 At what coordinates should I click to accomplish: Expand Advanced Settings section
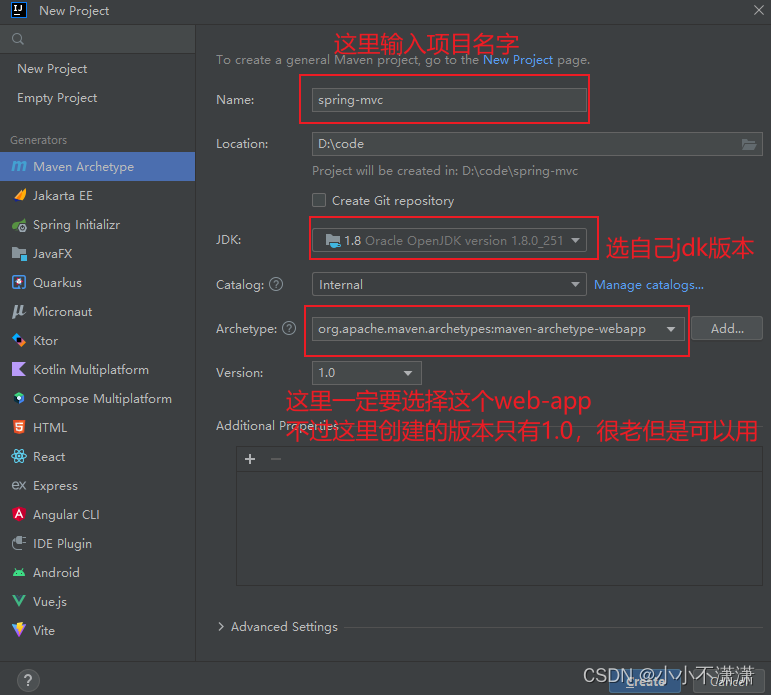221,627
